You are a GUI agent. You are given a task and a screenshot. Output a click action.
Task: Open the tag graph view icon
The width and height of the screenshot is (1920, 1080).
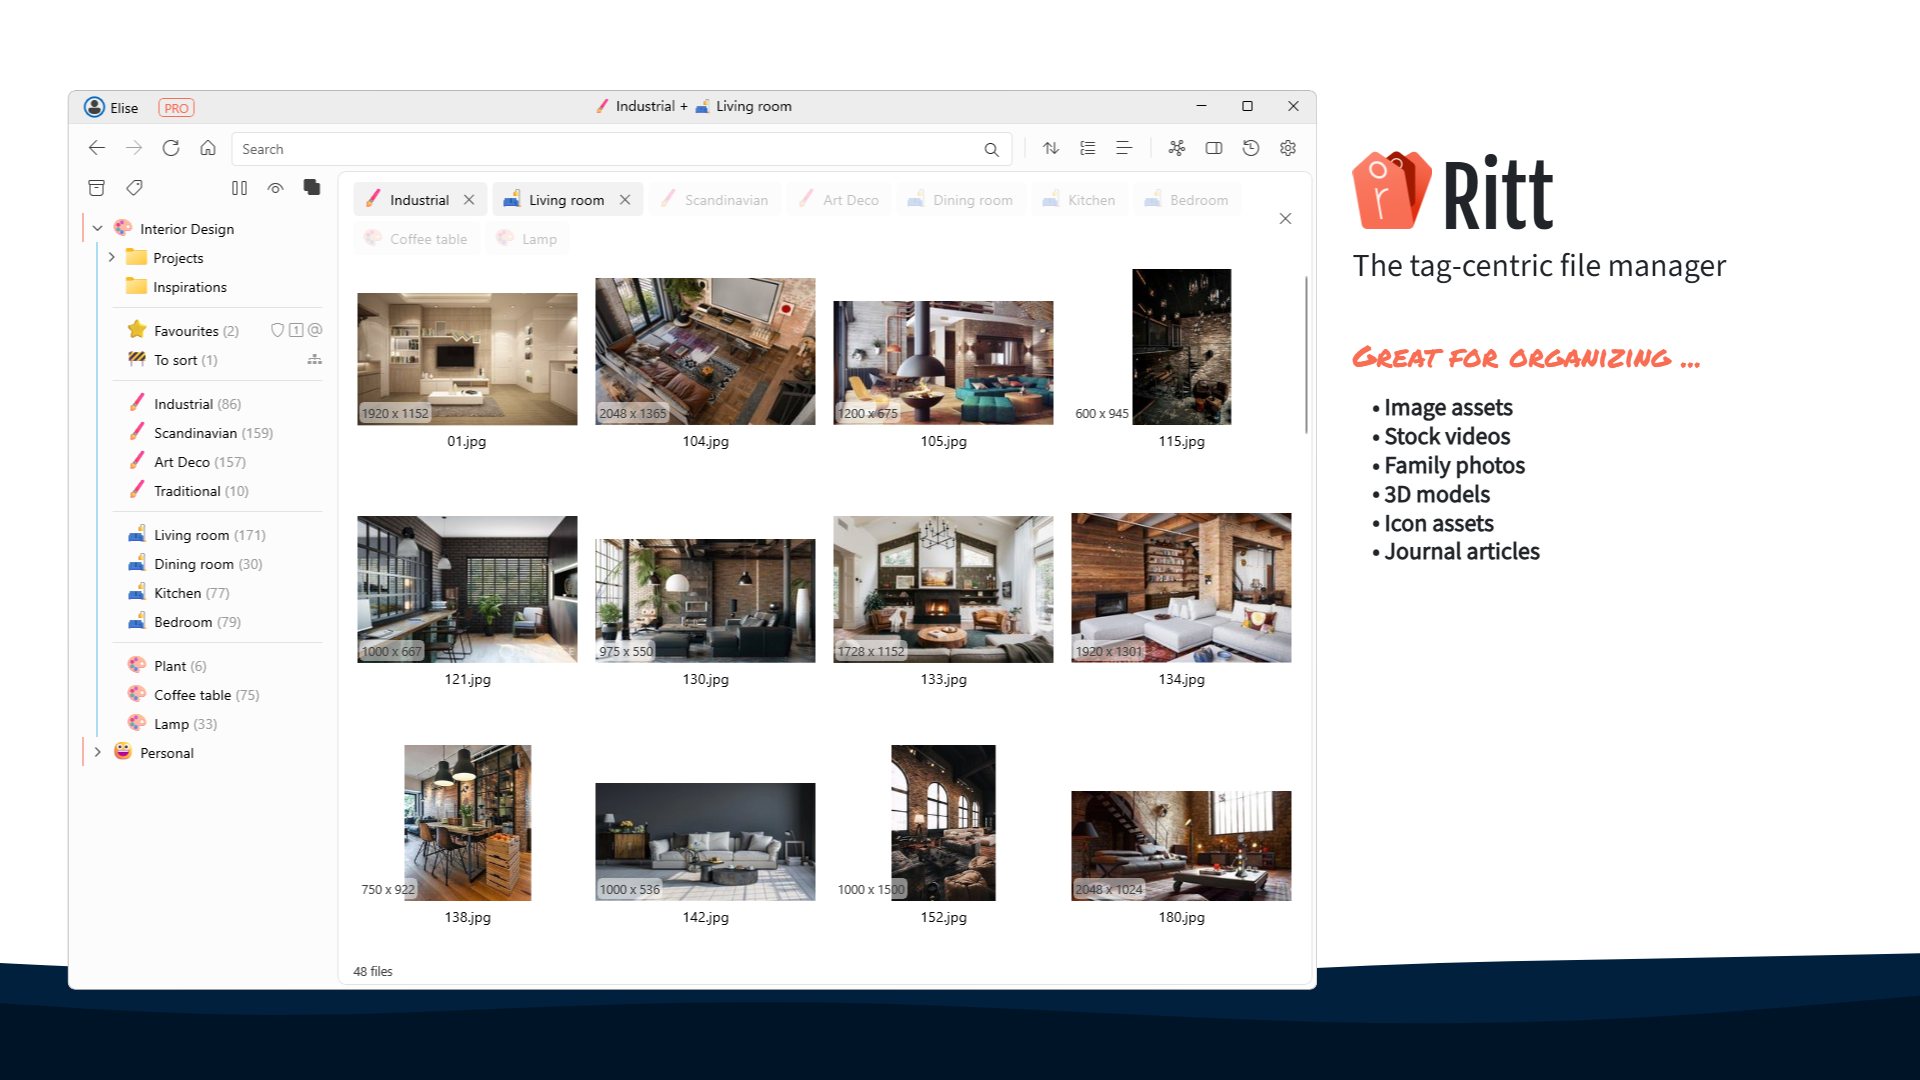click(x=1177, y=147)
